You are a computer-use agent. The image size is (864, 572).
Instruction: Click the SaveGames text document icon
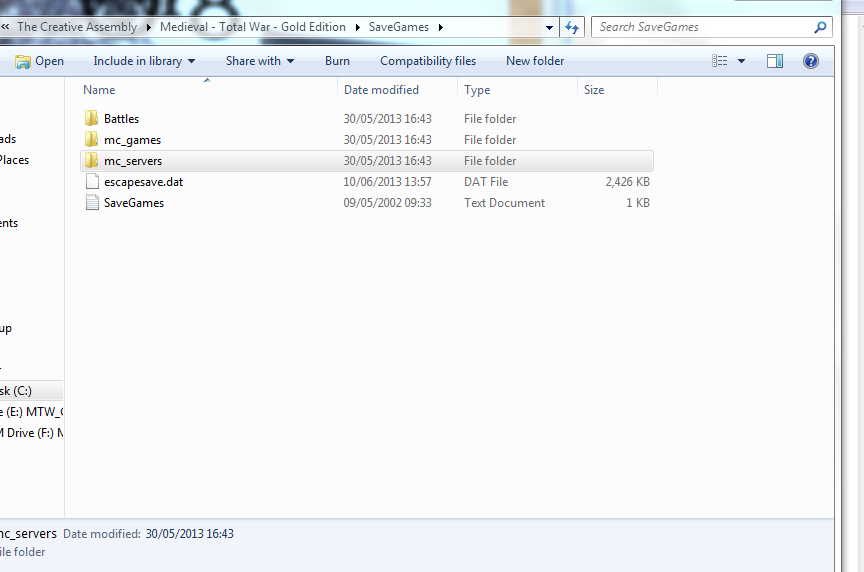coord(92,202)
